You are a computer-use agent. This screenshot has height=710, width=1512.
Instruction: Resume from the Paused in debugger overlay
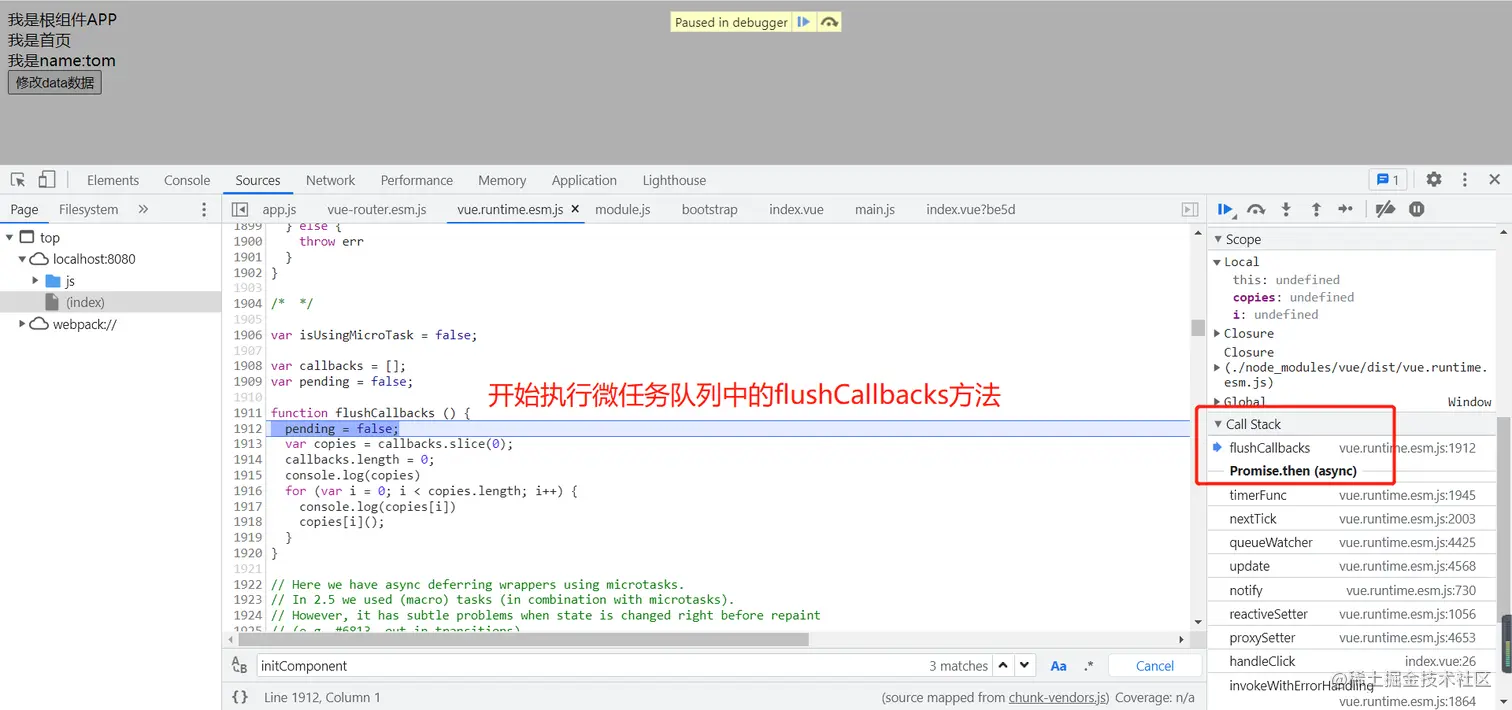(804, 22)
